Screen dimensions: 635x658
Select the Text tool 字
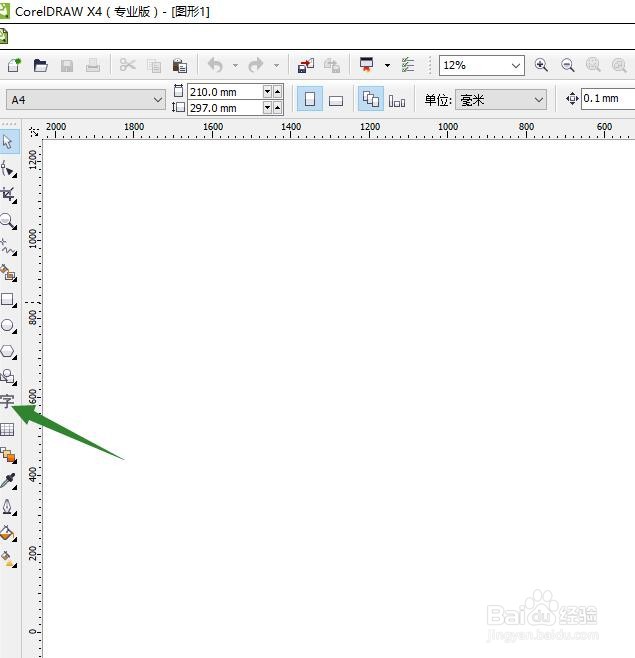[x=7, y=402]
